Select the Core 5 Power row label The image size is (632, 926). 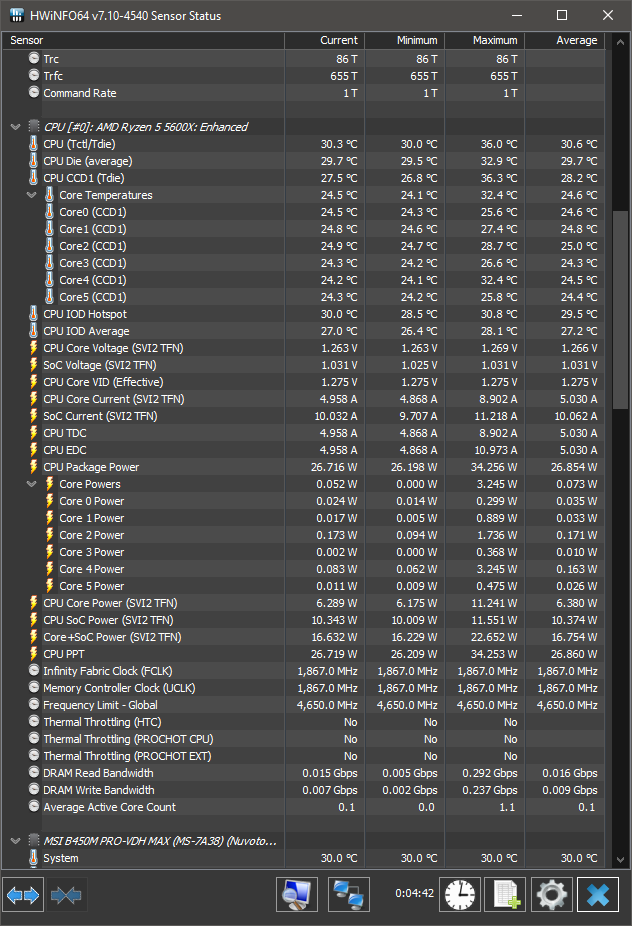click(x=92, y=586)
